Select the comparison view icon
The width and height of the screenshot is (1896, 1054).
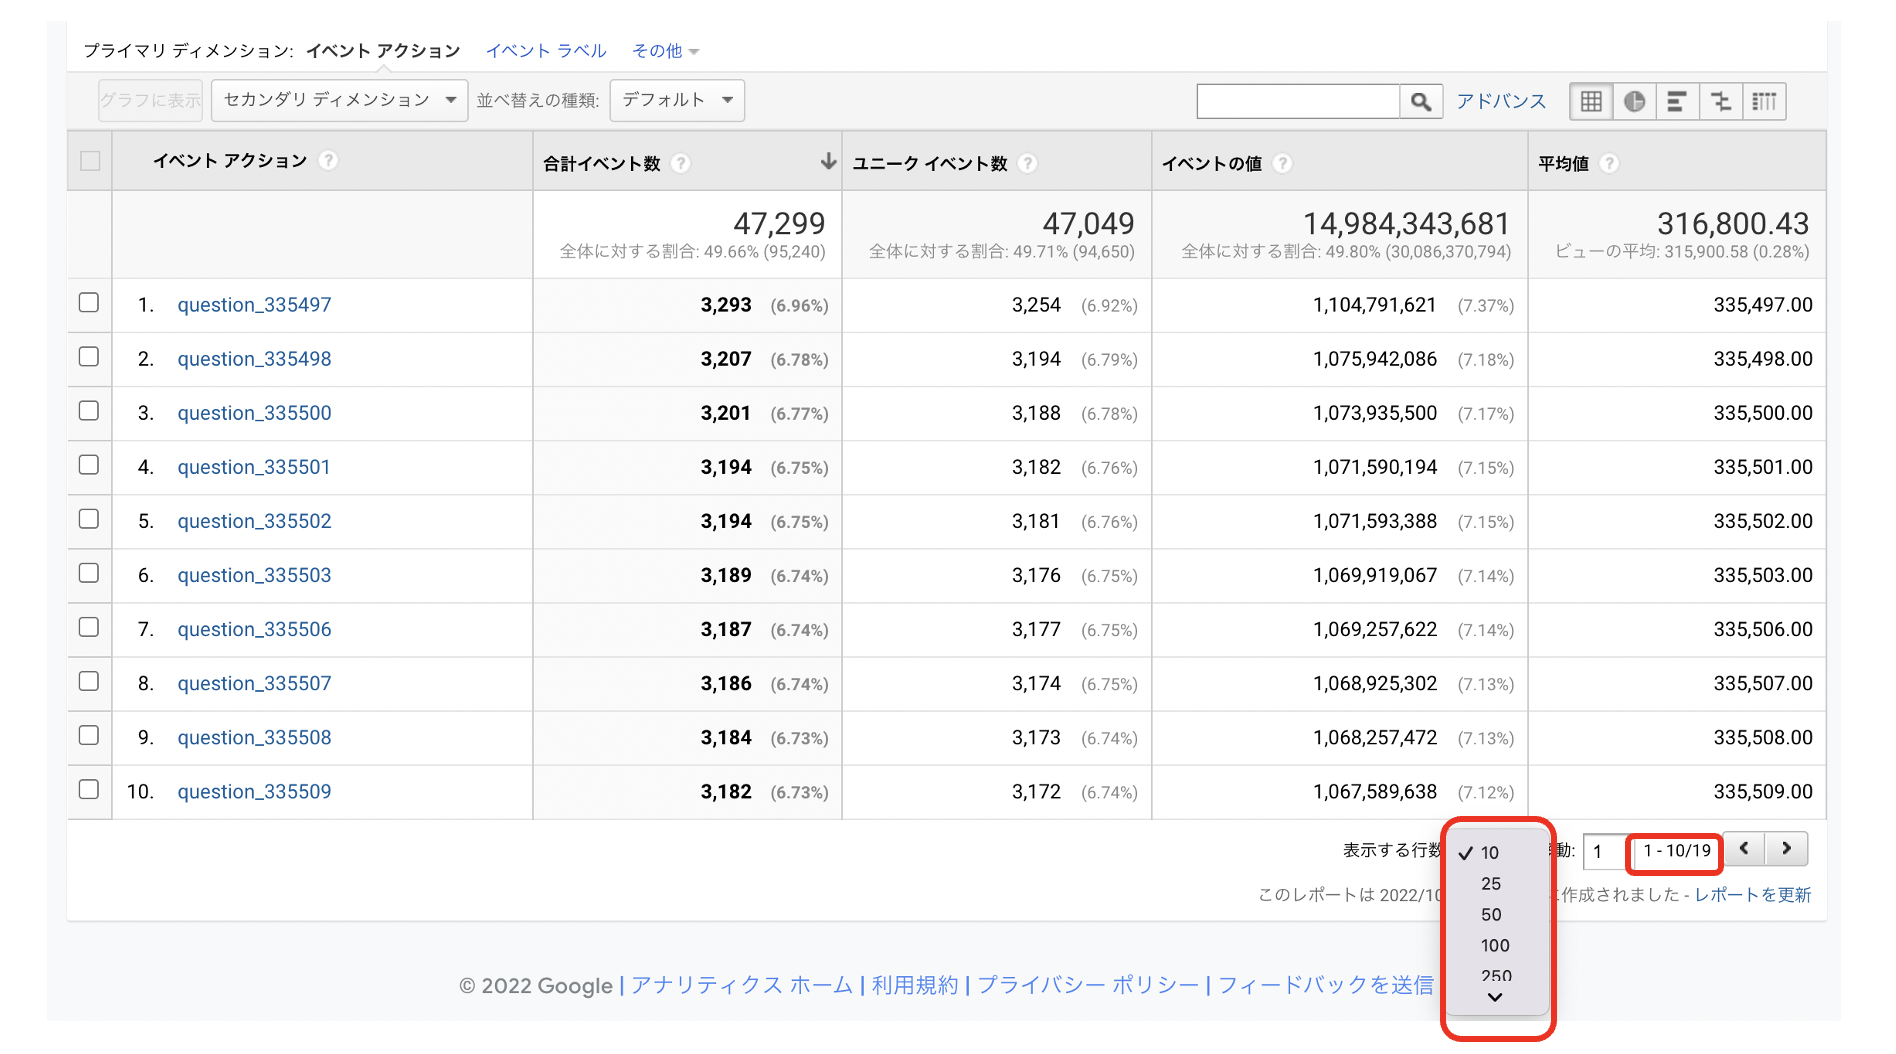point(1721,101)
